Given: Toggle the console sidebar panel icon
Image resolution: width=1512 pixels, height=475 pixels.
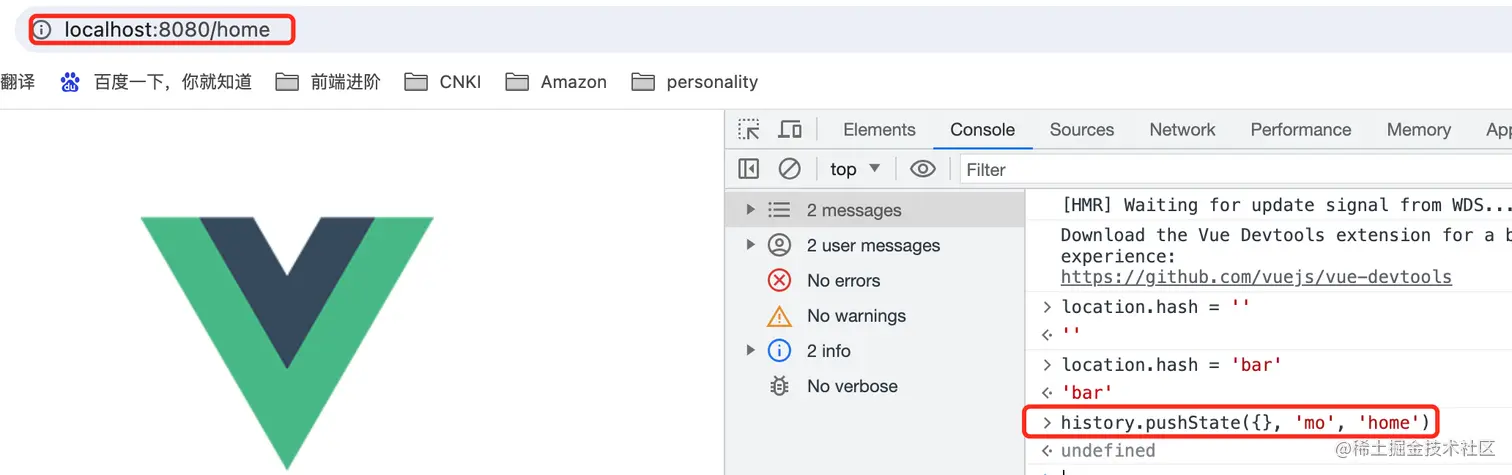Looking at the screenshot, I should pos(749,169).
